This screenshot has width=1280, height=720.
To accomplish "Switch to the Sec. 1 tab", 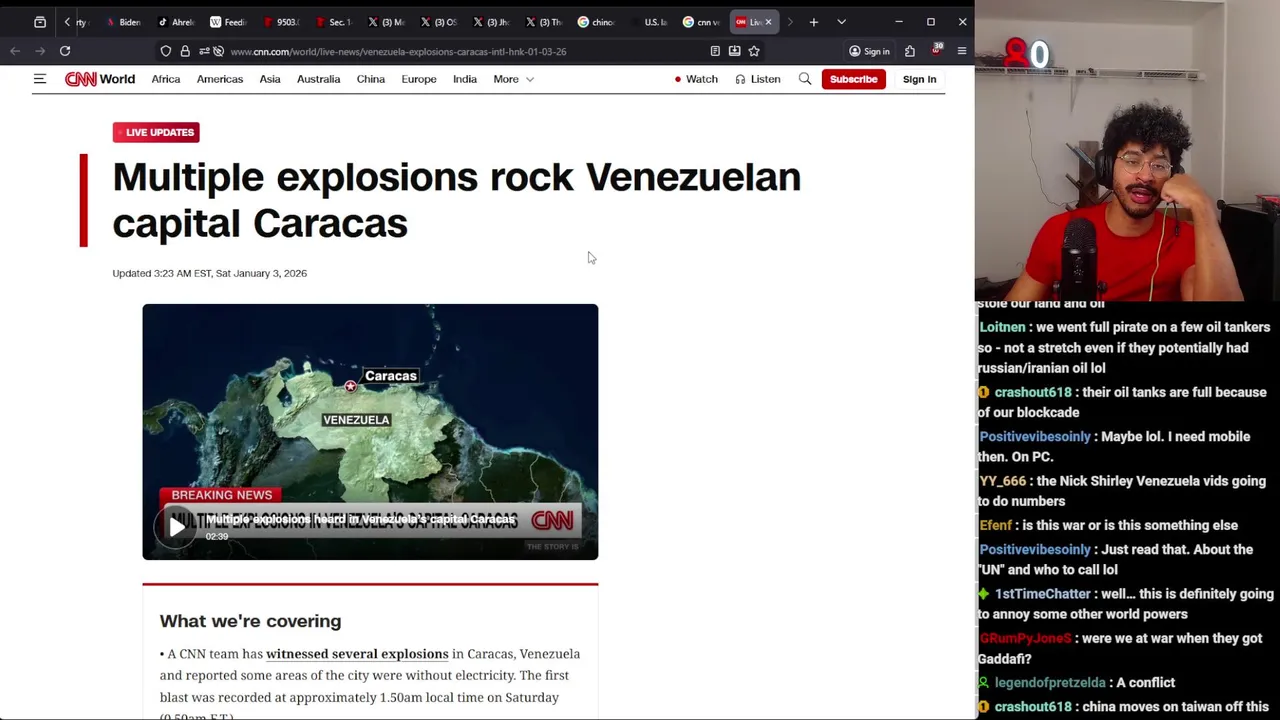I will tap(334, 22).
